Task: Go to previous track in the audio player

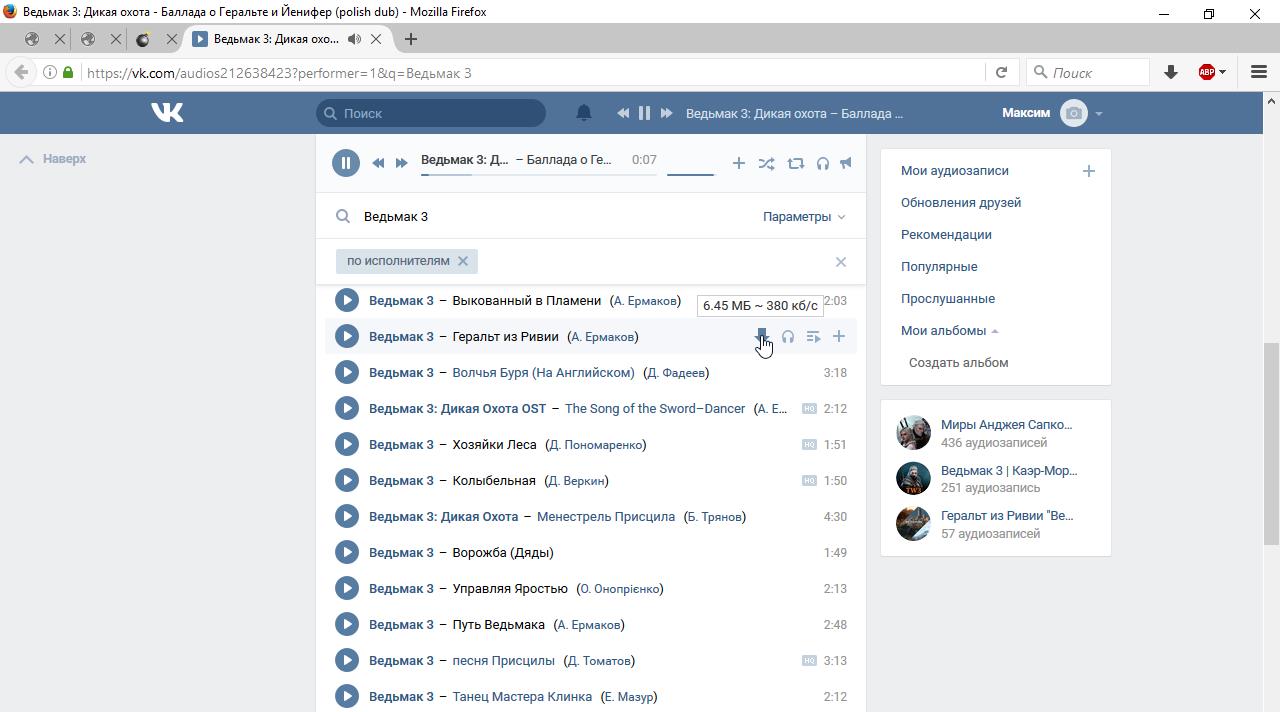Action: tap(378, 163)
